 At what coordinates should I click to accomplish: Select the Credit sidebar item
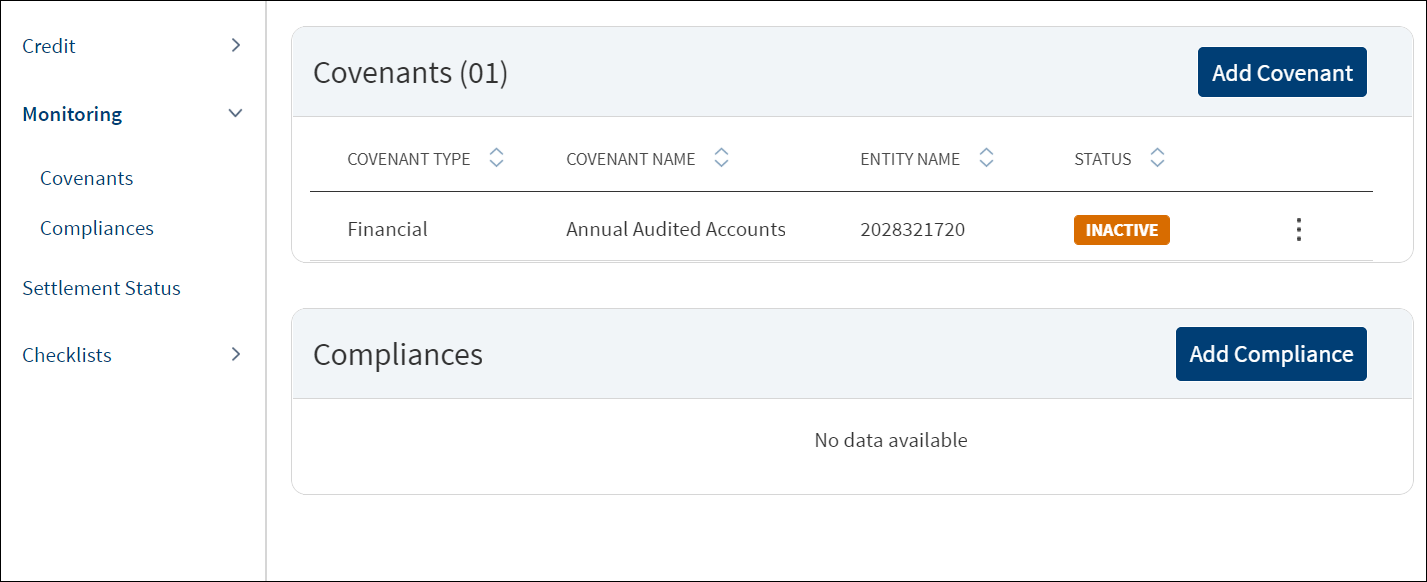[49, 46]
